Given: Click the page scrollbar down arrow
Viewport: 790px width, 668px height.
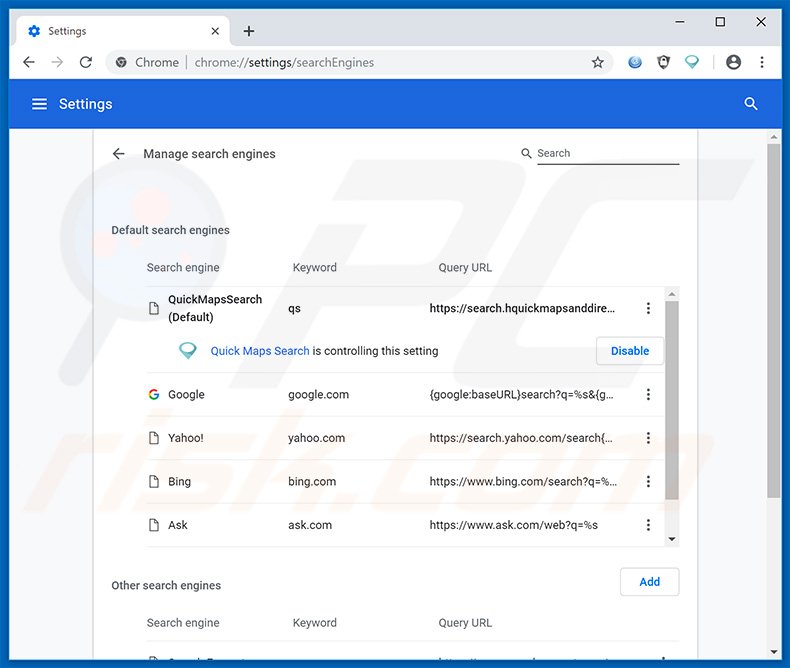Looking at the screenshot, I should (773, 652).
